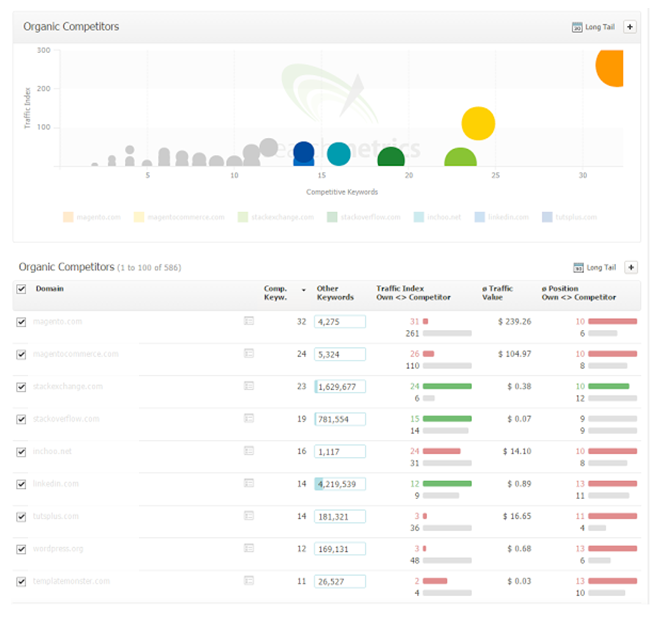
Task: Toggle tutsplus.com legend swatch
Action: coord(547,217)
